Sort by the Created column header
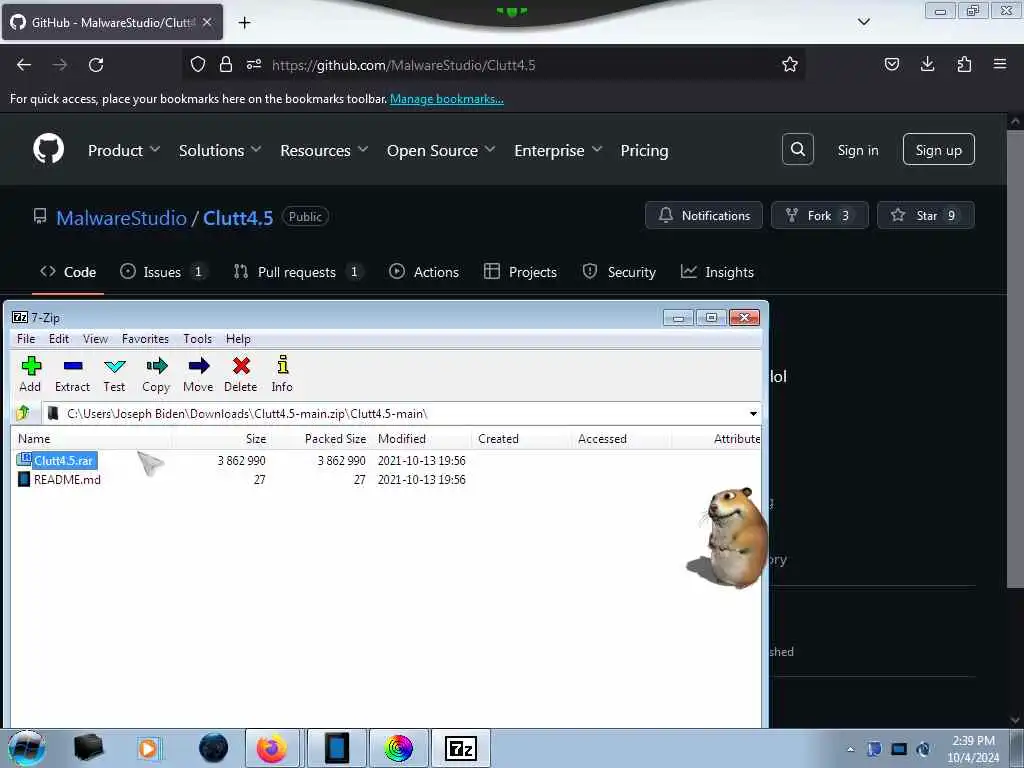The width and height of the screenshot is (1024, 768). (x=521, y=439)
